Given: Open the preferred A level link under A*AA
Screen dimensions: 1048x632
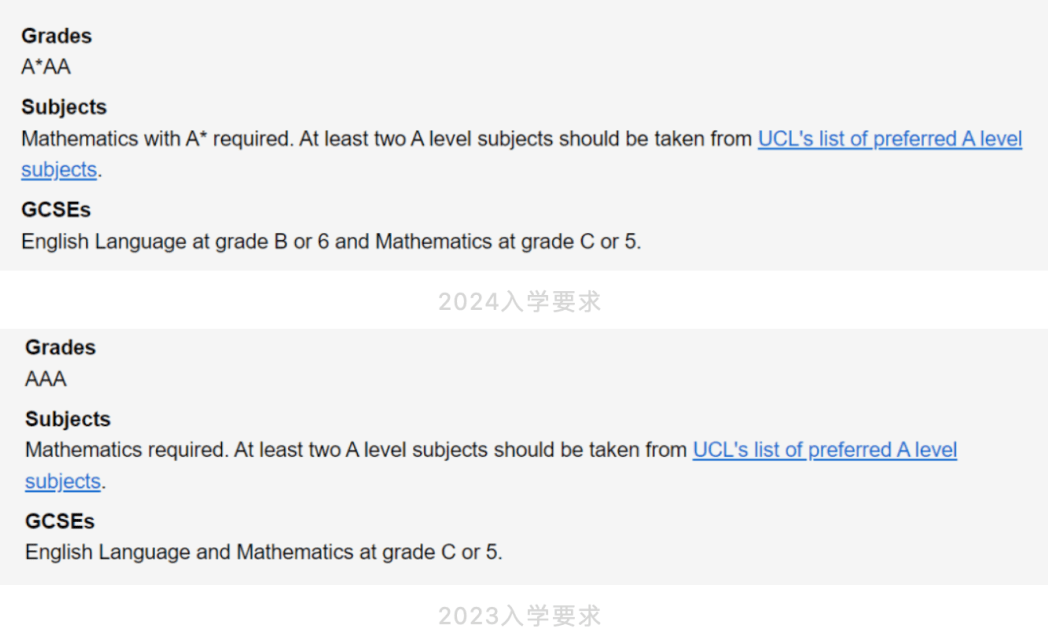Looking at the screenshot, I should (x=890, y=139).
